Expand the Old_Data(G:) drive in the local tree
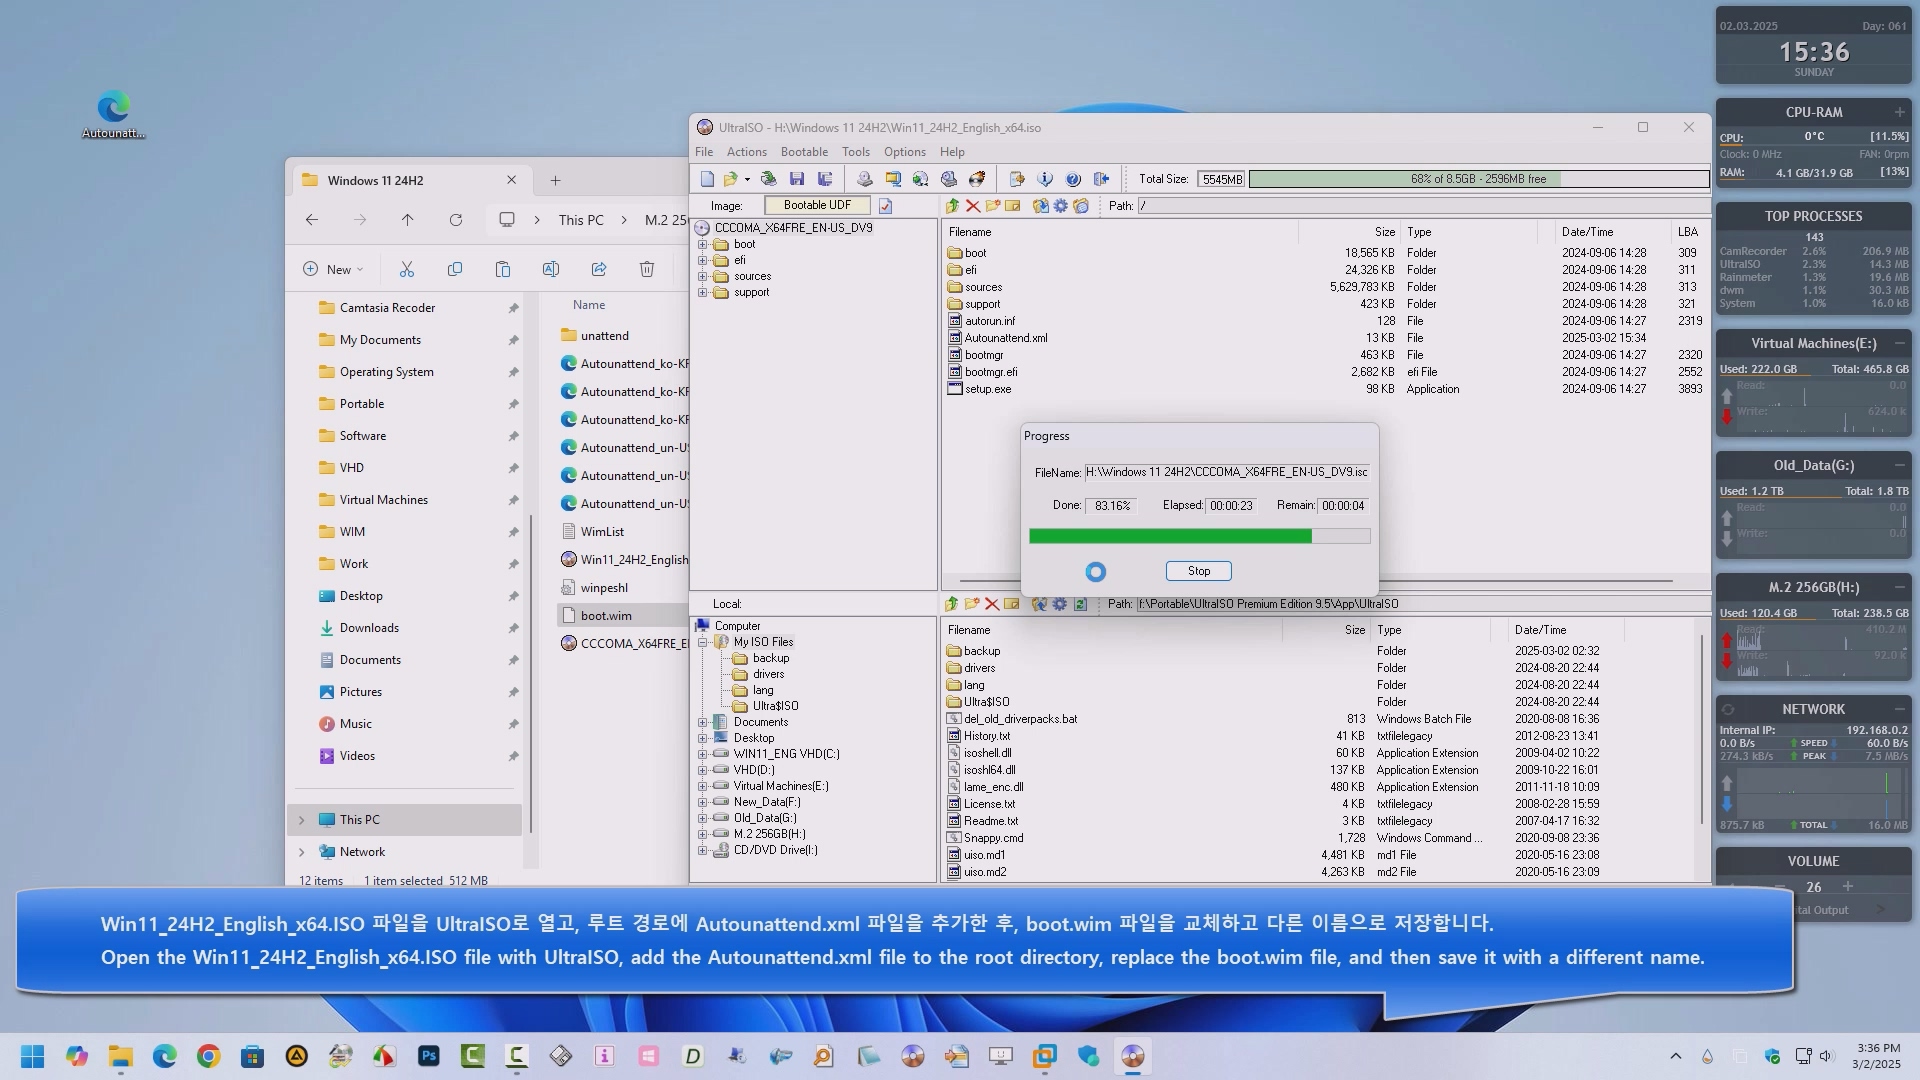 coord(702,818)
